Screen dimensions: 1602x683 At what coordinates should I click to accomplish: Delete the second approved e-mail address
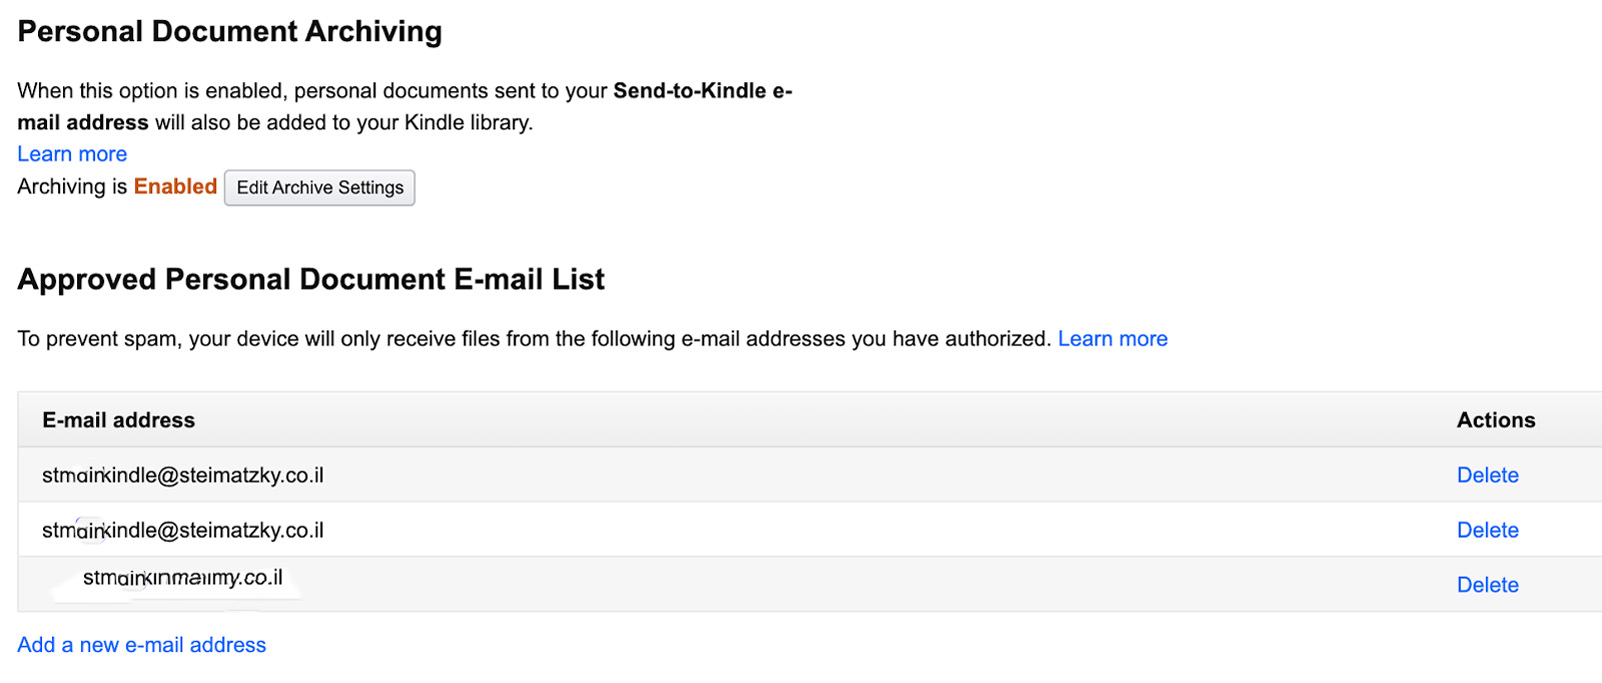(x=1487, y=530)
